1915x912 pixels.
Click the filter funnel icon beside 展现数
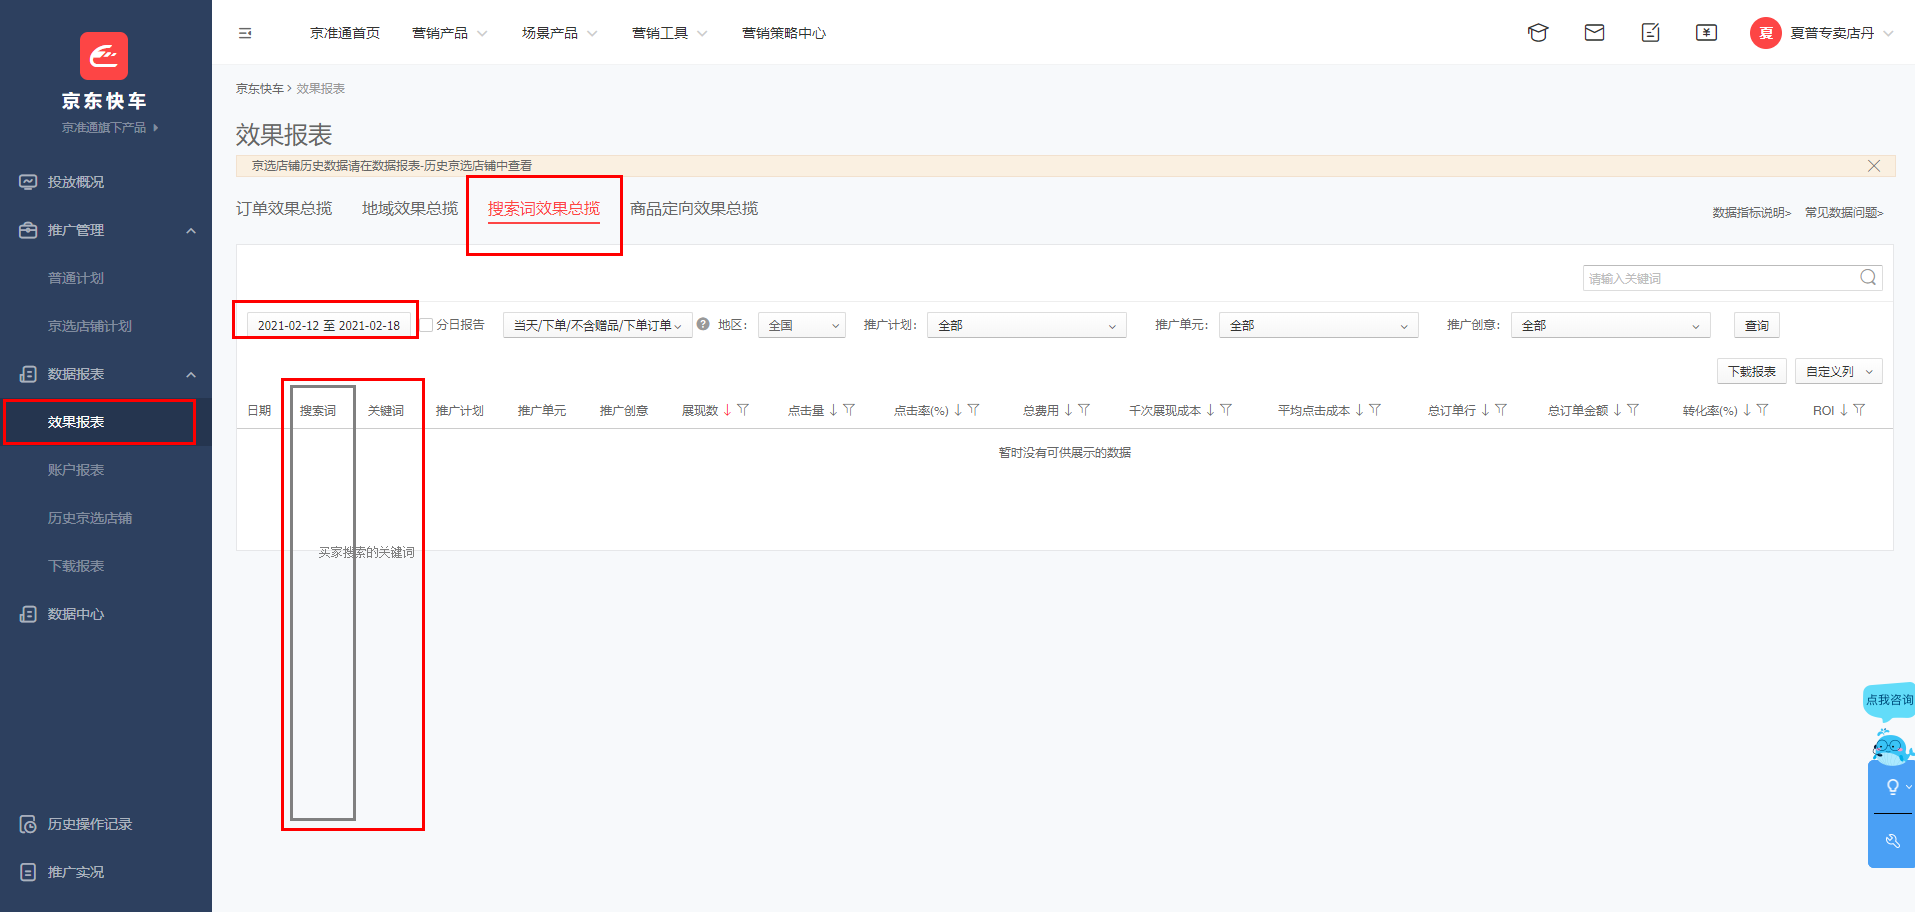pos(743,410)
